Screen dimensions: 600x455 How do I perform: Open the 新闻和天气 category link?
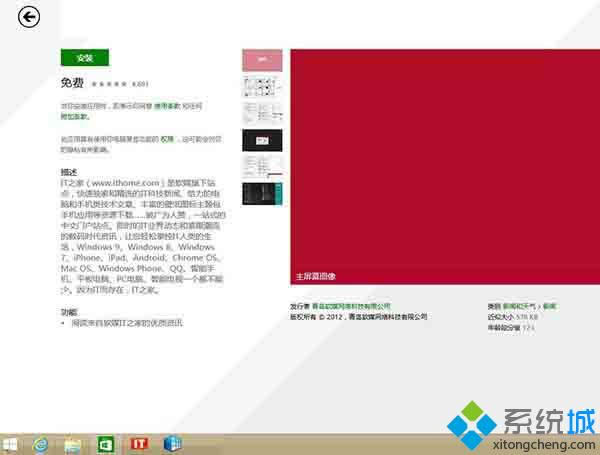coord(519,306)
